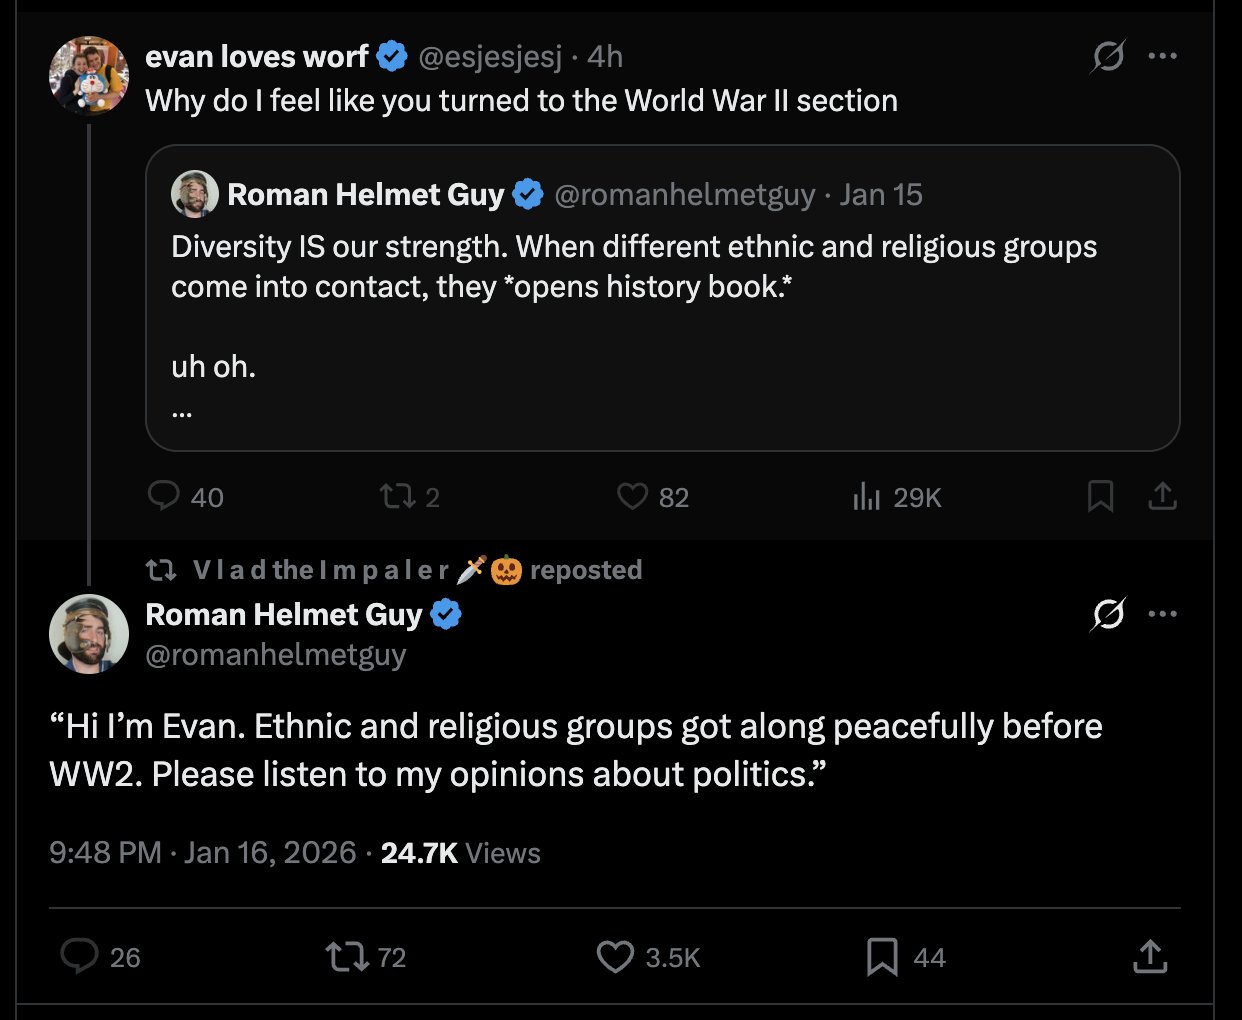Bookmark the post with 44 bookmarks
The image size is (1242, 1020).
(881, 957)
